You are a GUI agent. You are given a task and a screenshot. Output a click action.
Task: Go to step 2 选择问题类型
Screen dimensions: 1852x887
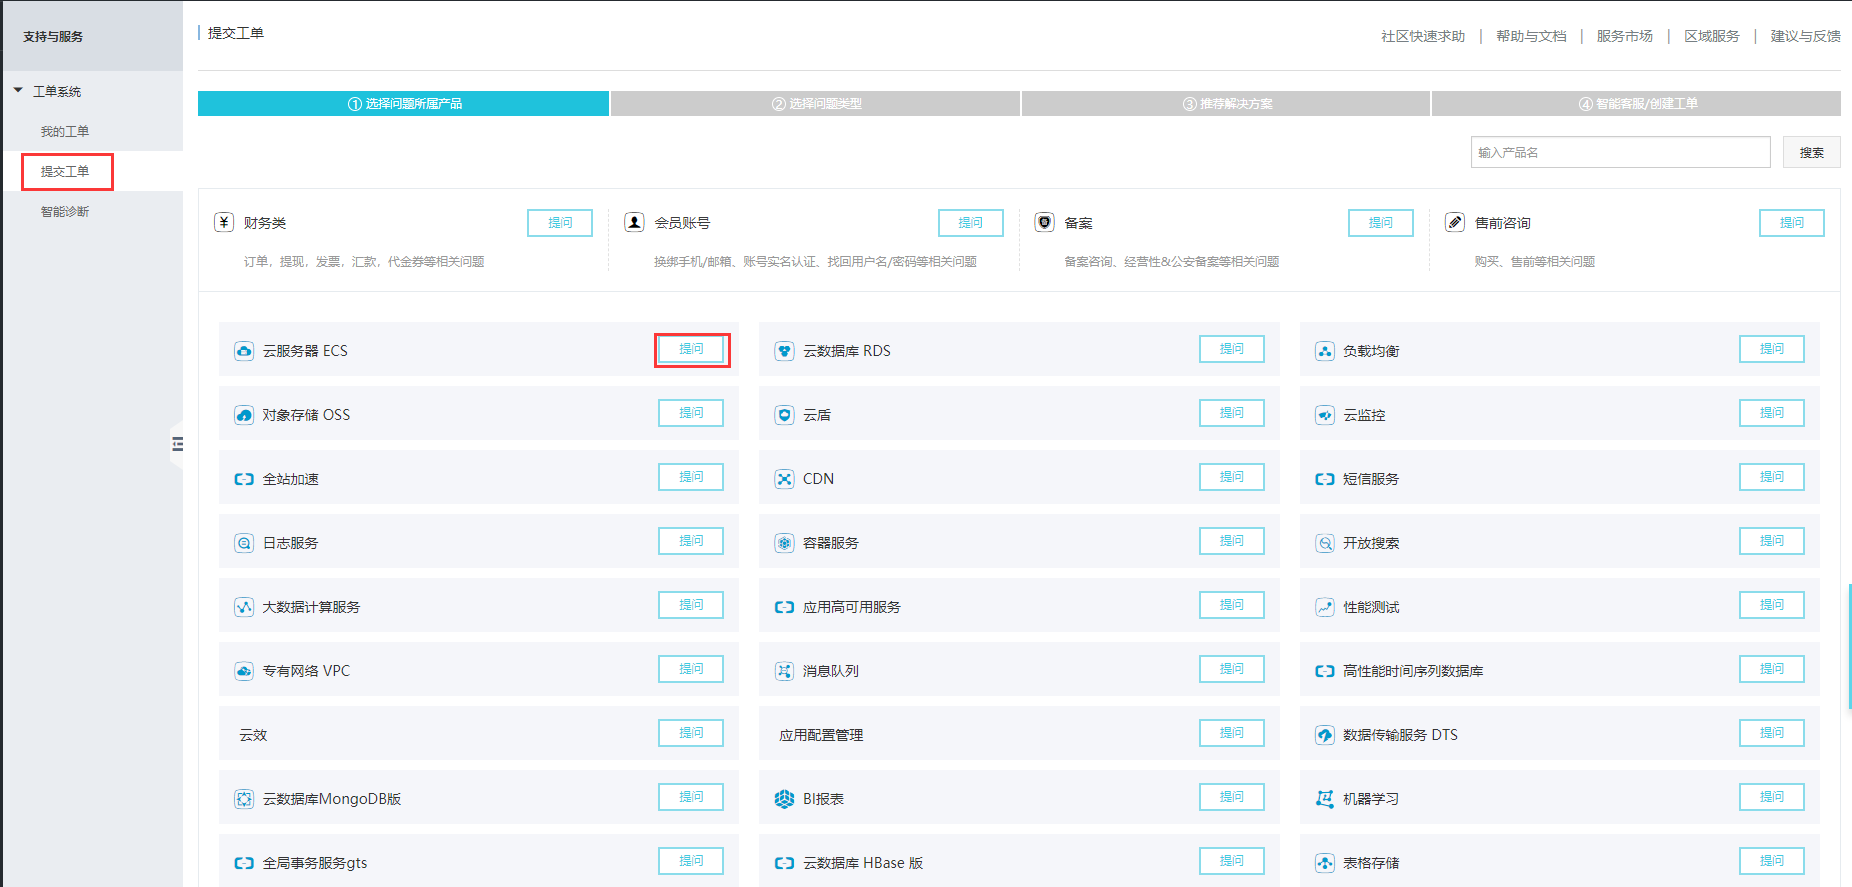coord(815,104)
